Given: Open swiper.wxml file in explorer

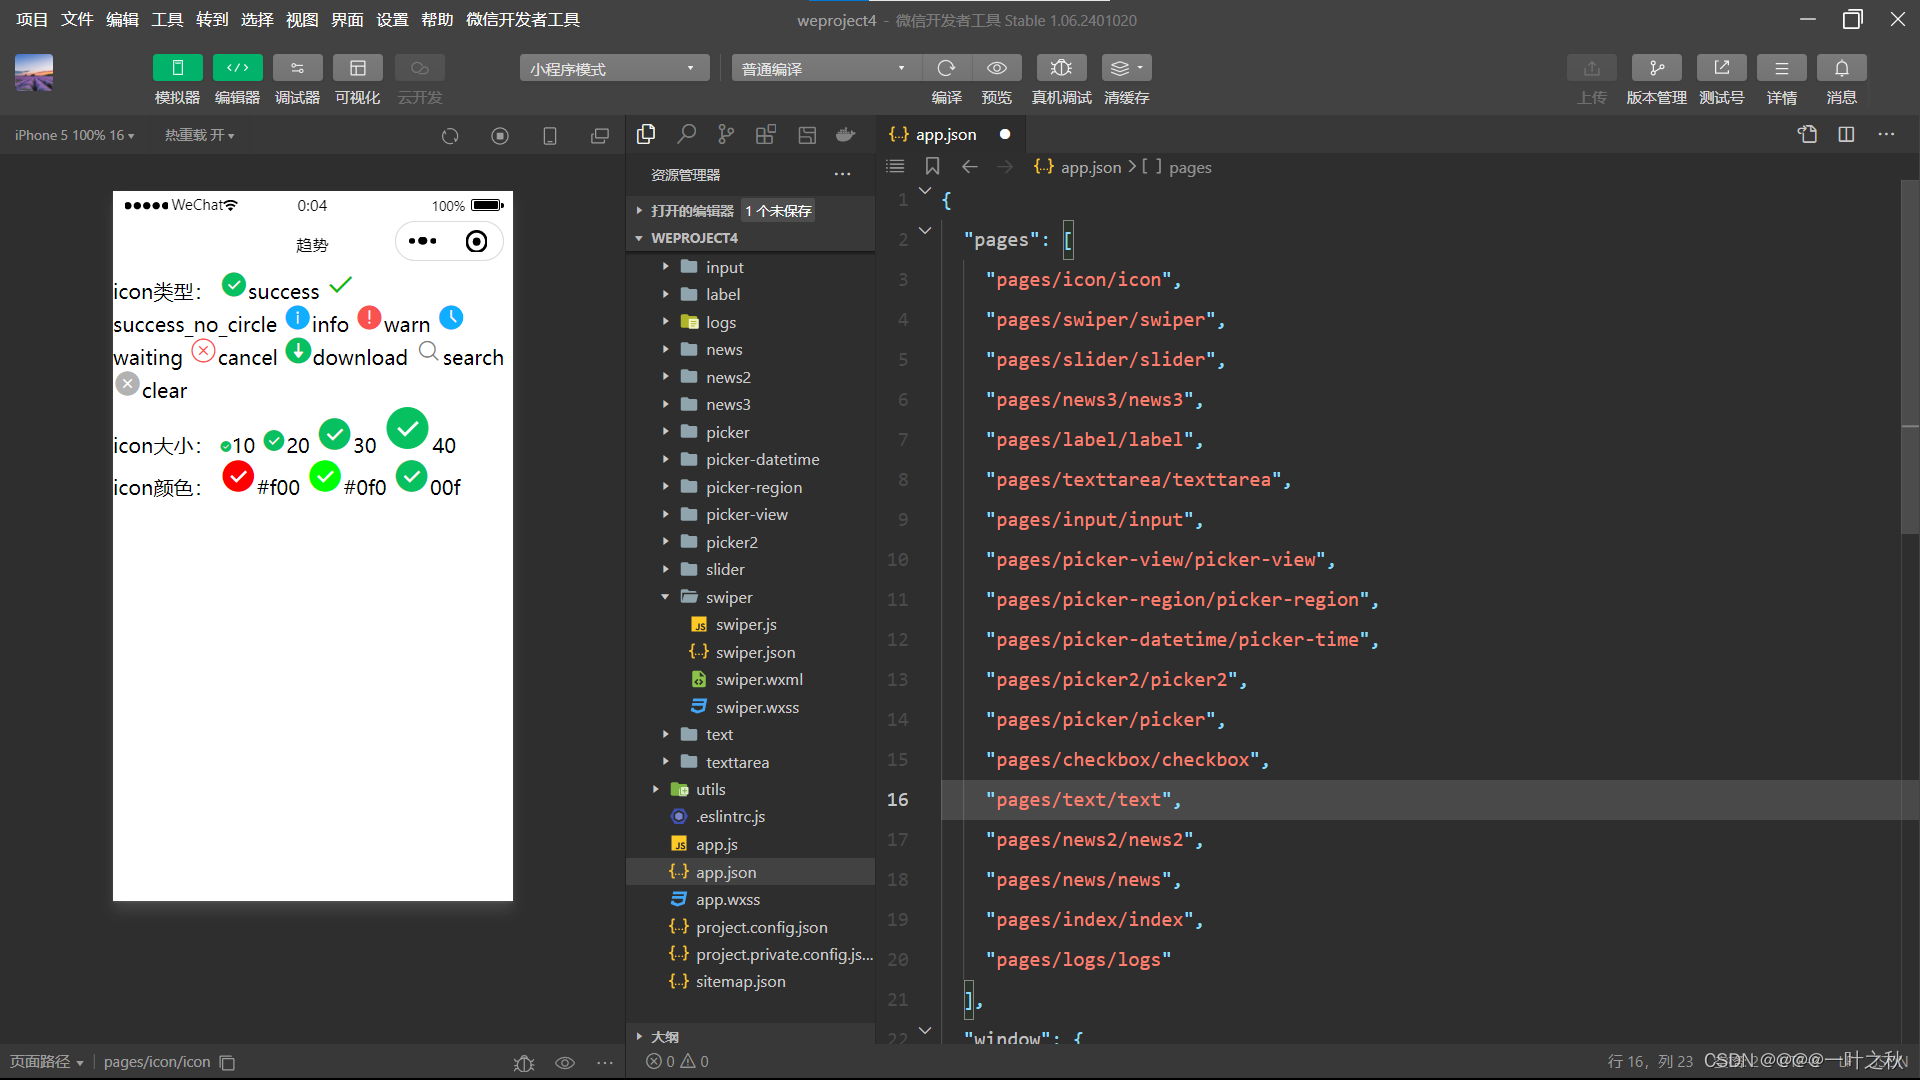Looking at the screenshot, I should 758,680.
